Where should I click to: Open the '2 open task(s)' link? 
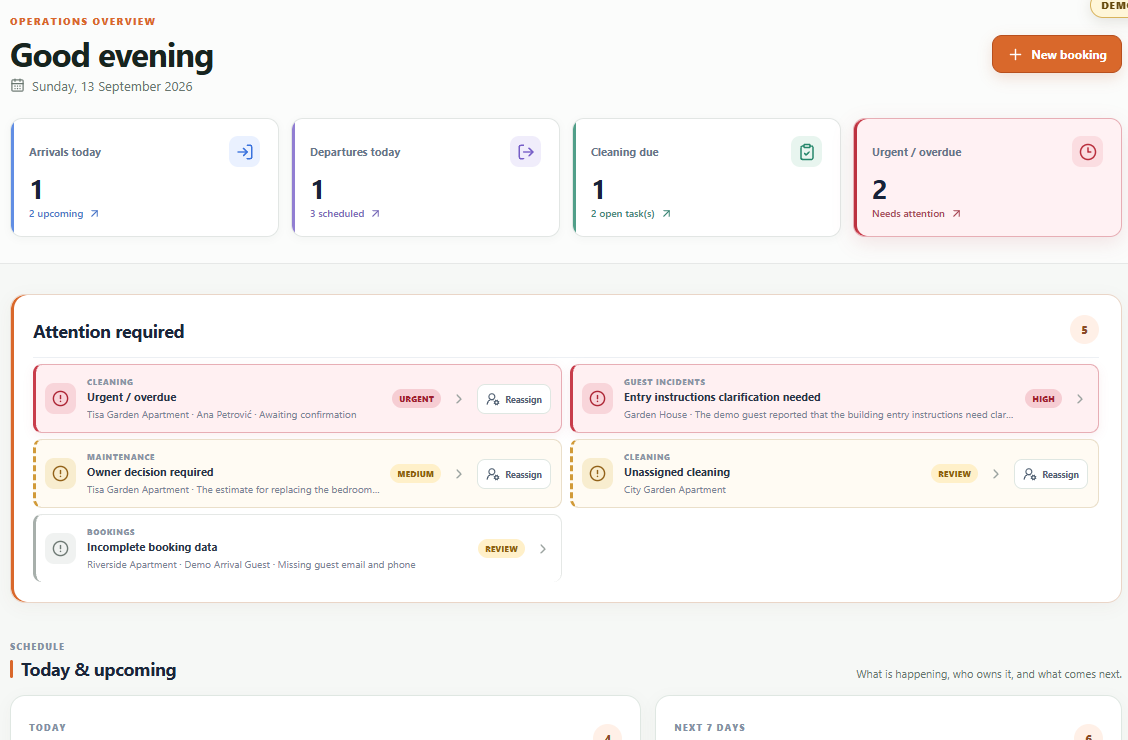coord(631,214)
